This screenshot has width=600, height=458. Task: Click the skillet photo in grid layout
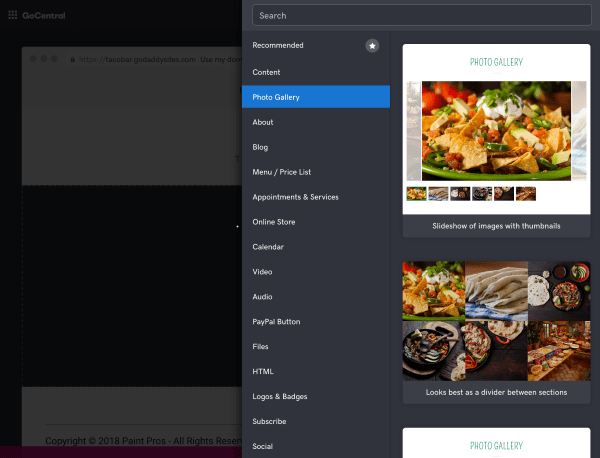coord(434,351)
